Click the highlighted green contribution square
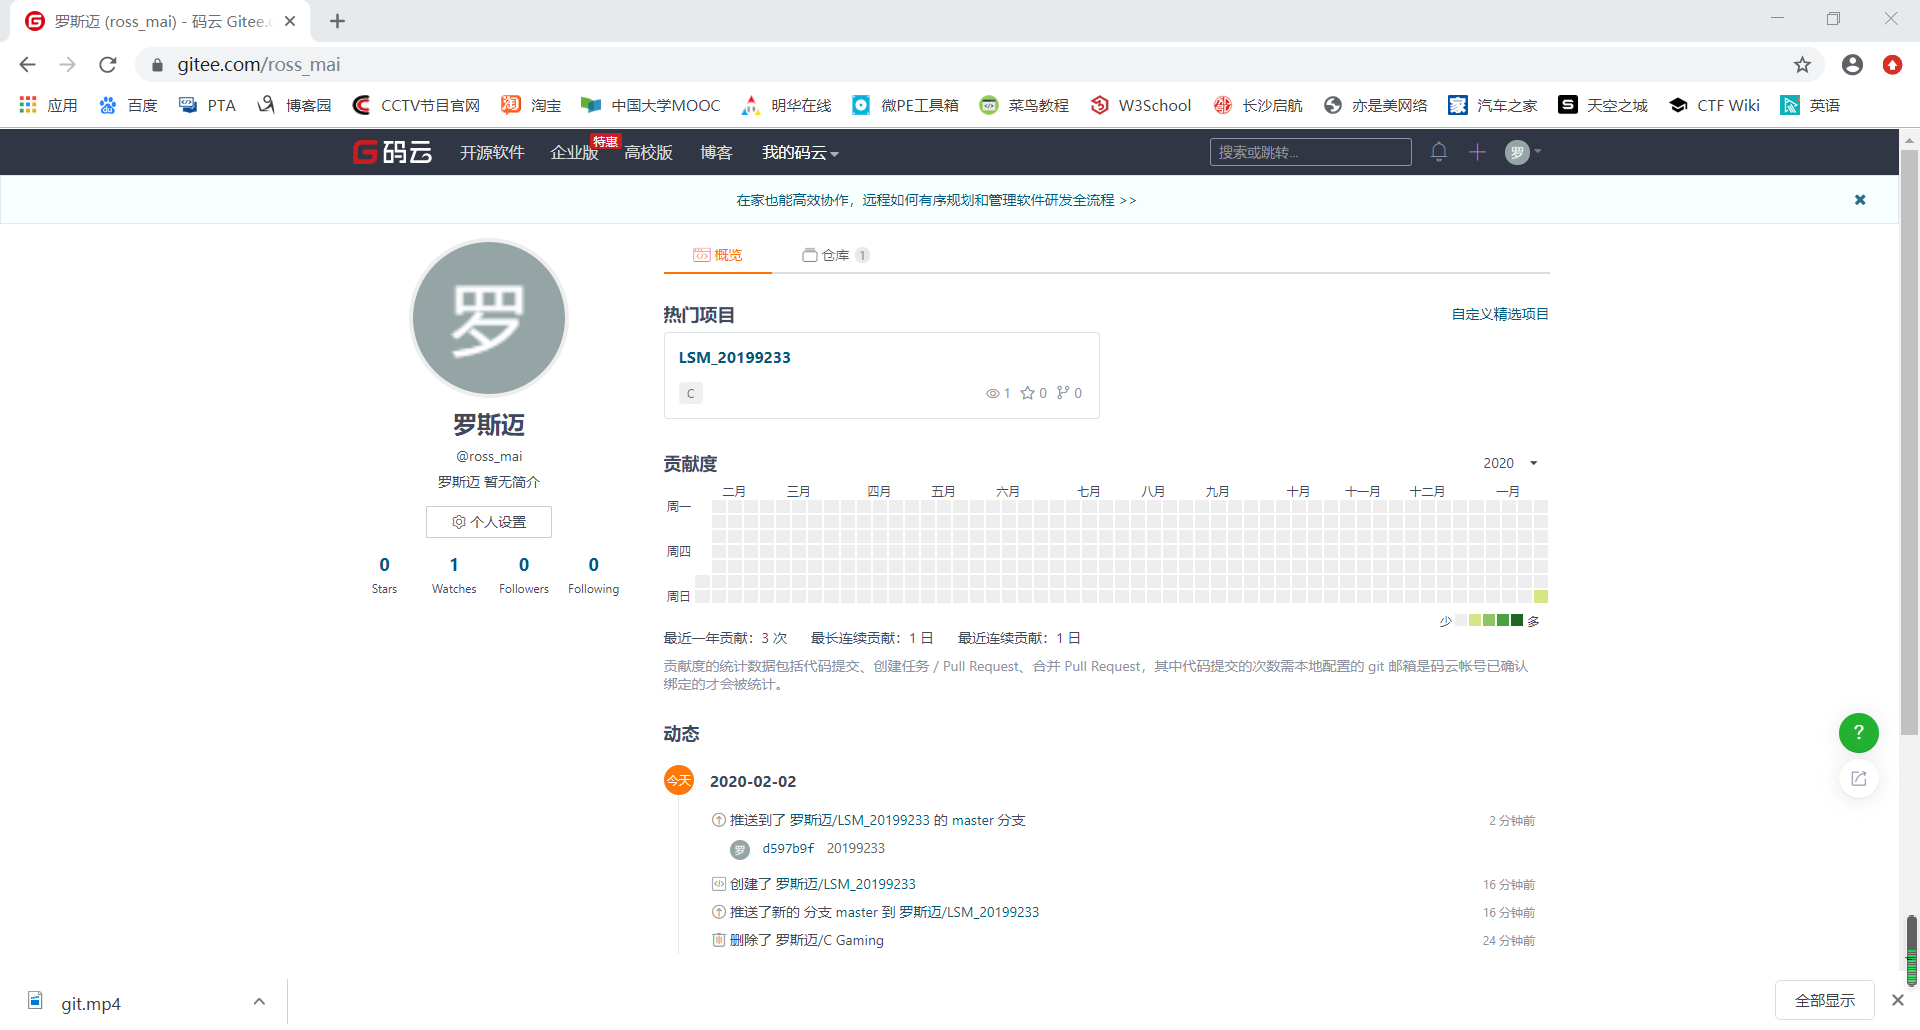Viewport: 1920px width, 1030px height. click(1541, 597)
